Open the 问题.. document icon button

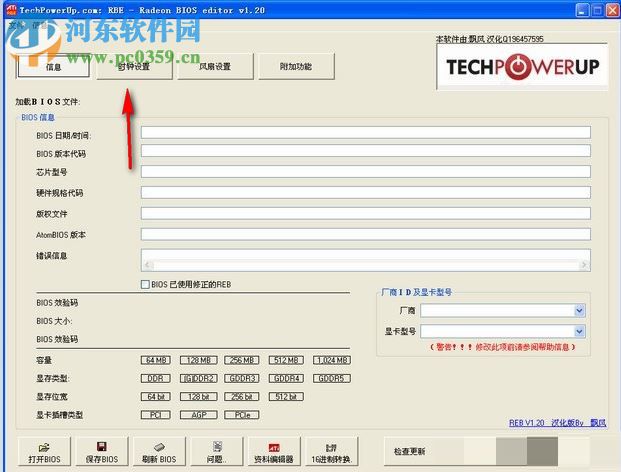coord(217,451)
